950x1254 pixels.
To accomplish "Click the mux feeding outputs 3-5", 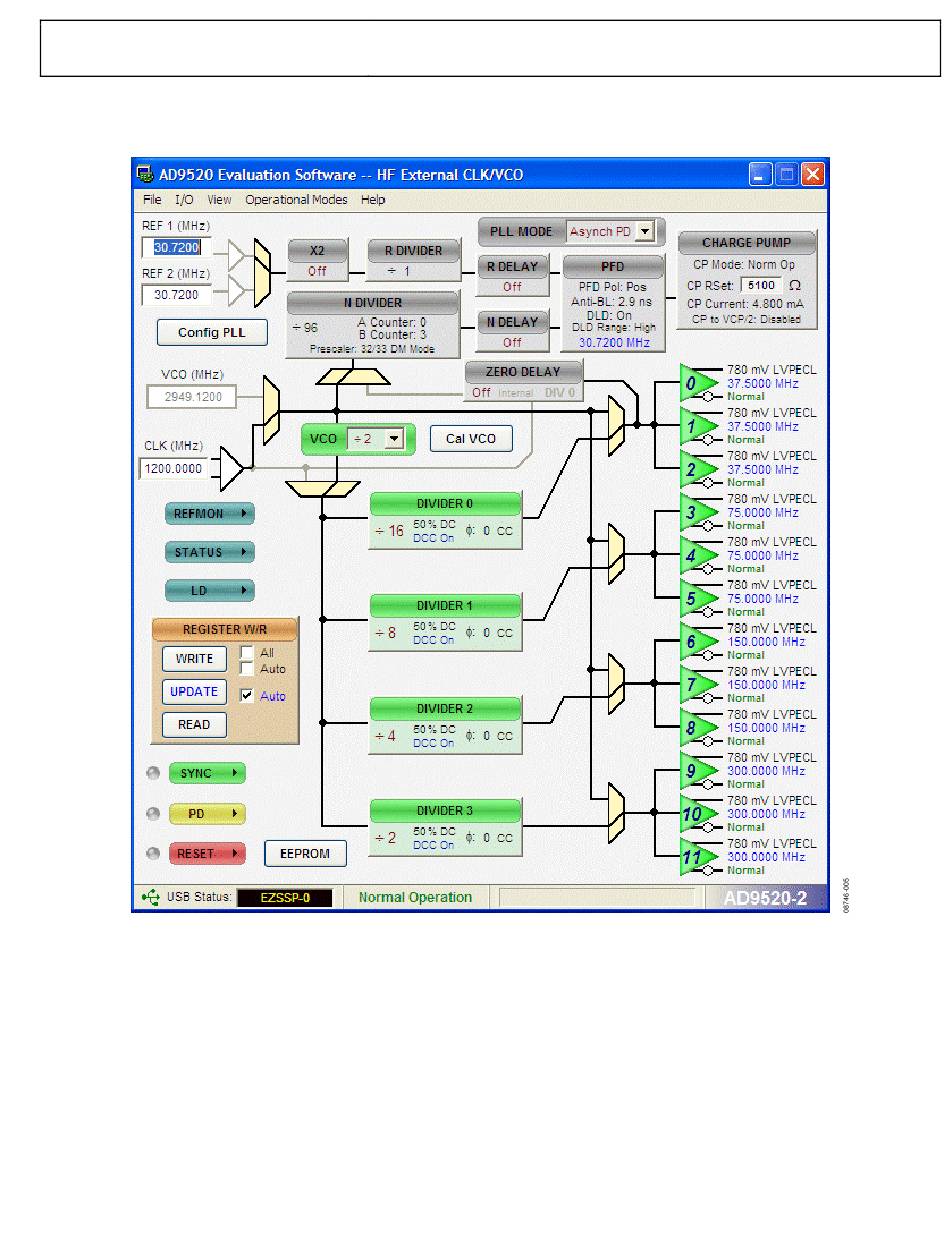I will coord(616,553).
